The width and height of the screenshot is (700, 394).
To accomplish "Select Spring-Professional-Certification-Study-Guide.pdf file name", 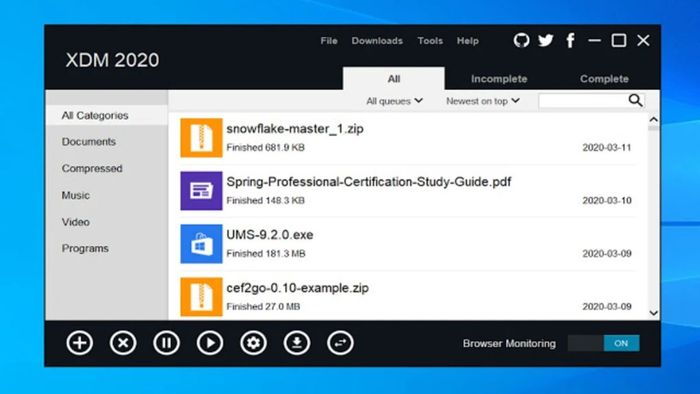I will coord(369,182).
